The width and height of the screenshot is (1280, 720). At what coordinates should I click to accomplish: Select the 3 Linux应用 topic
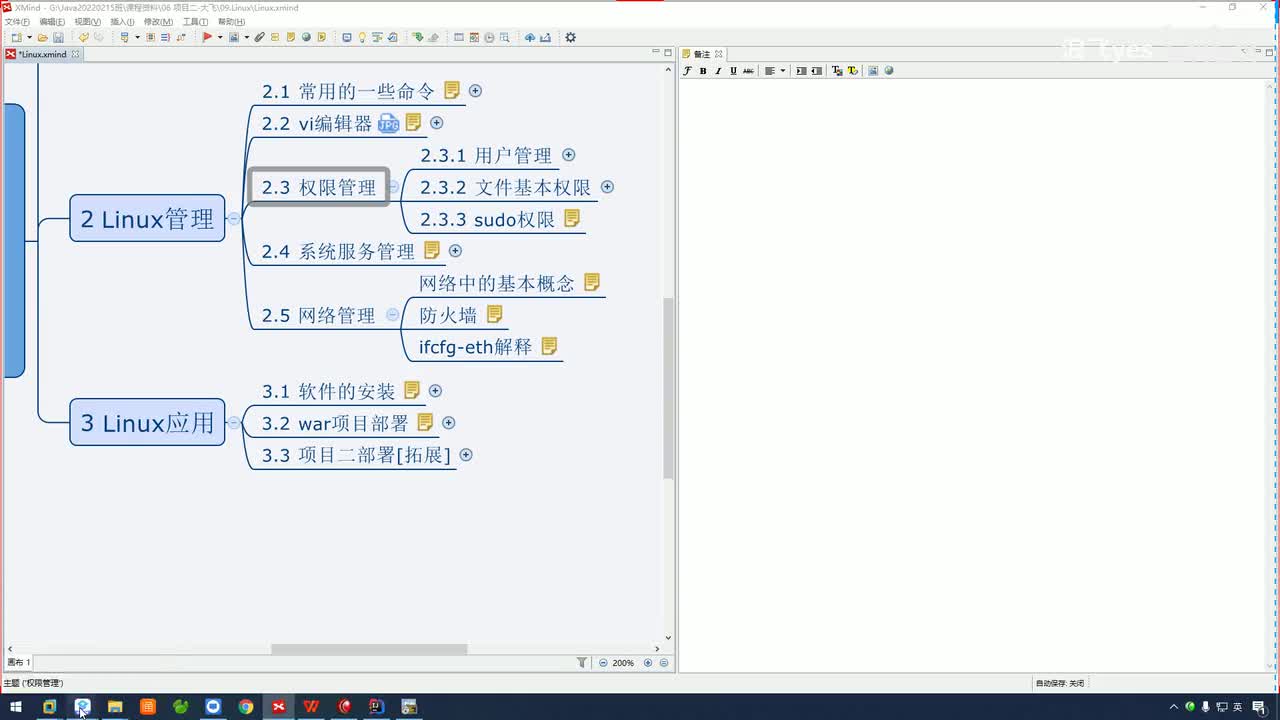147,422
